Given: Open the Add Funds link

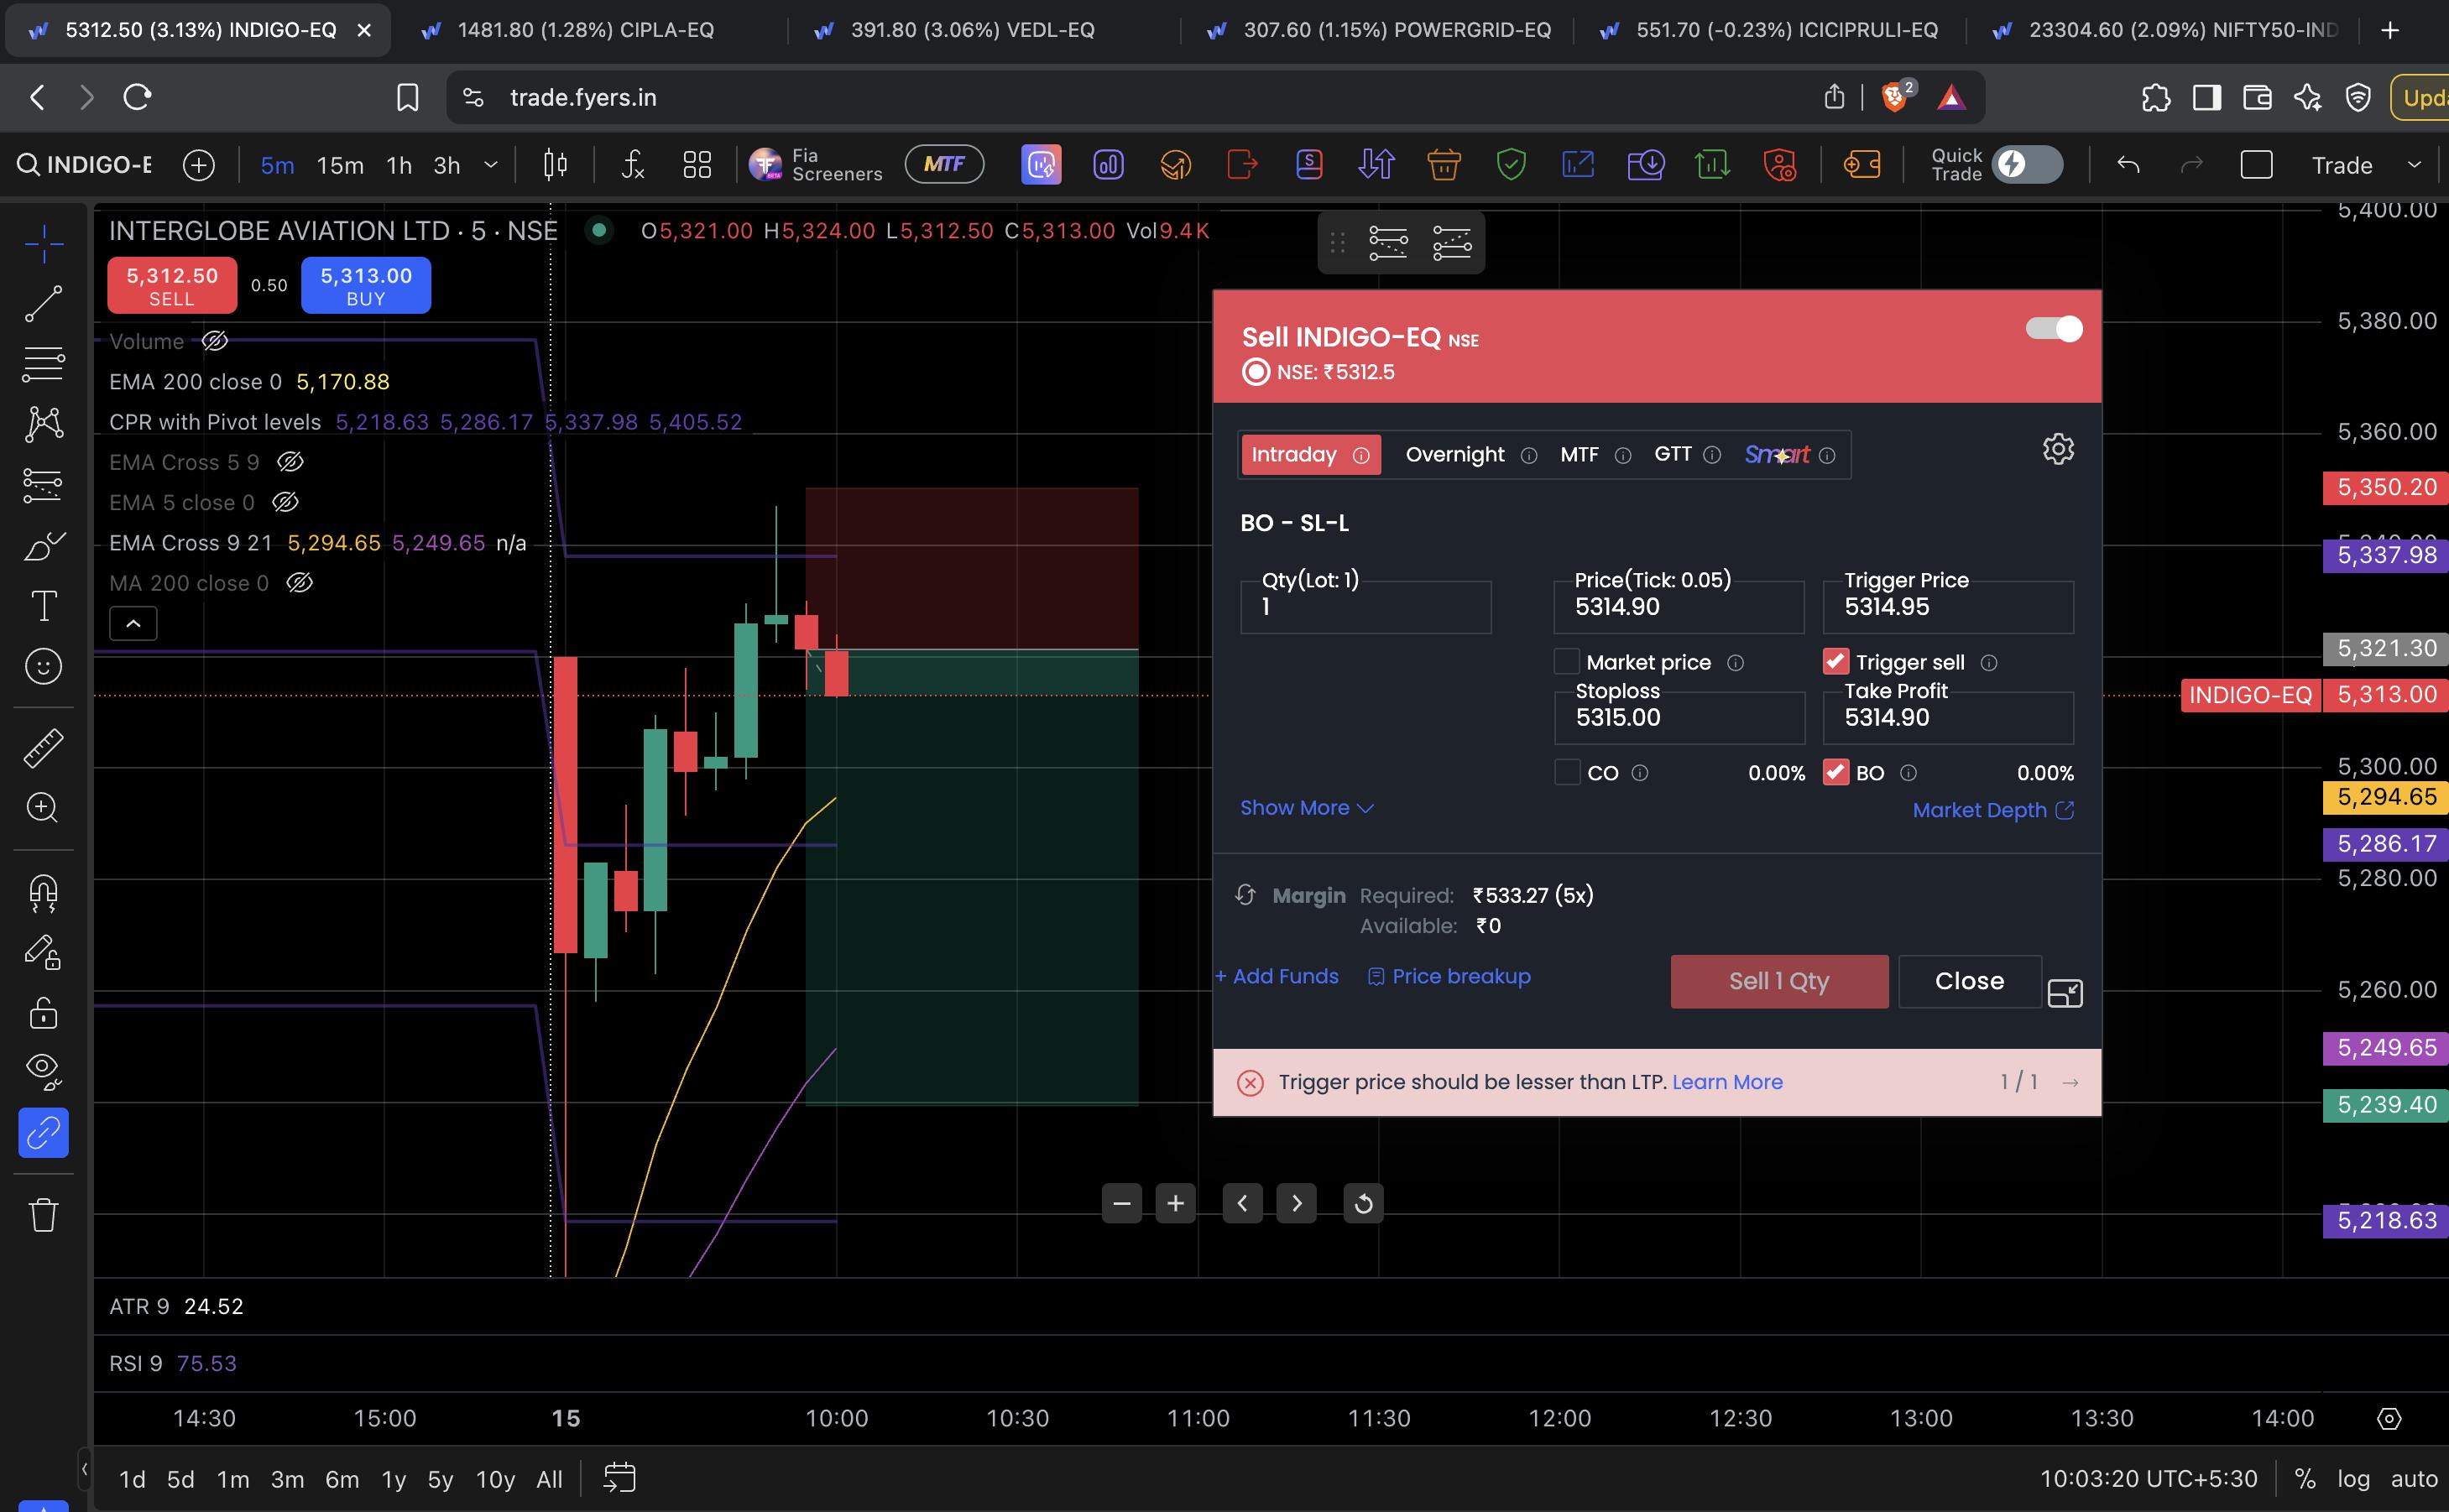Looking at the screenshot, I should pos(1277,976).
